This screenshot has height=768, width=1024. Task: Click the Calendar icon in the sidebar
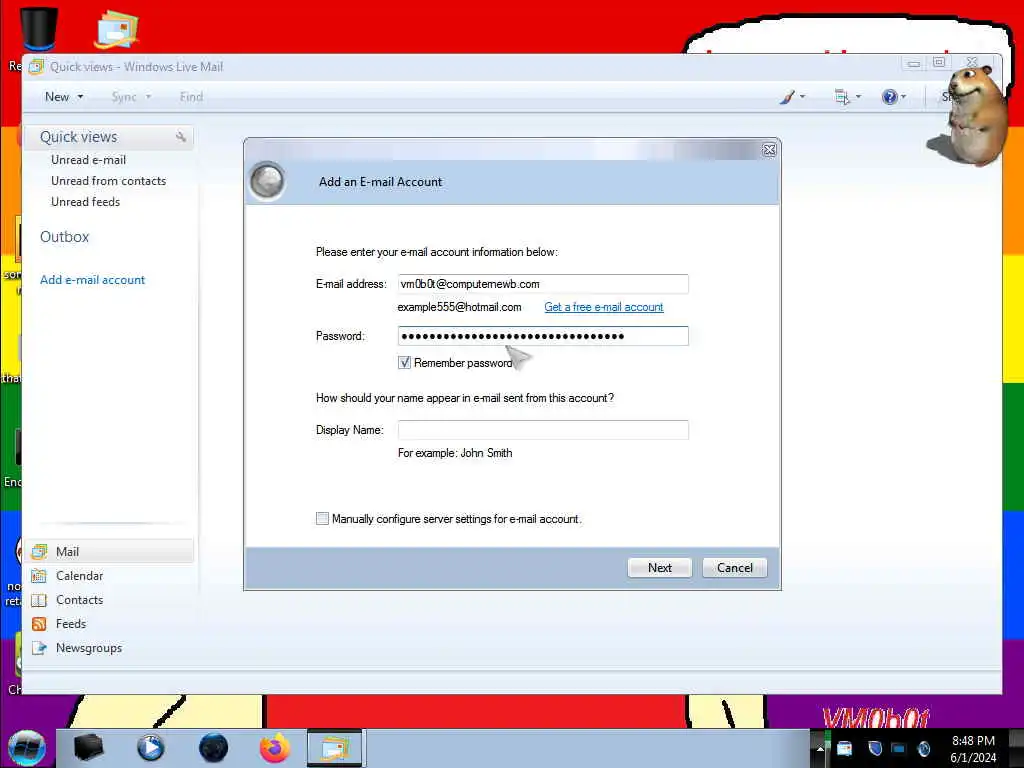(39, 576)
